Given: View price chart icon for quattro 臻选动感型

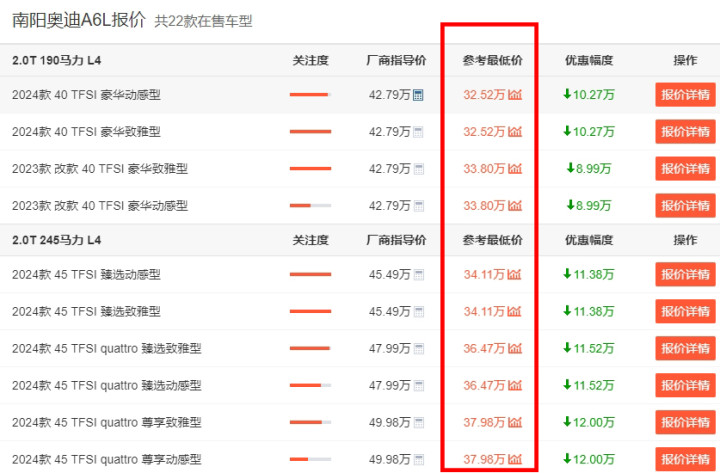Looking at the screenshot, I should coord(515,386).
